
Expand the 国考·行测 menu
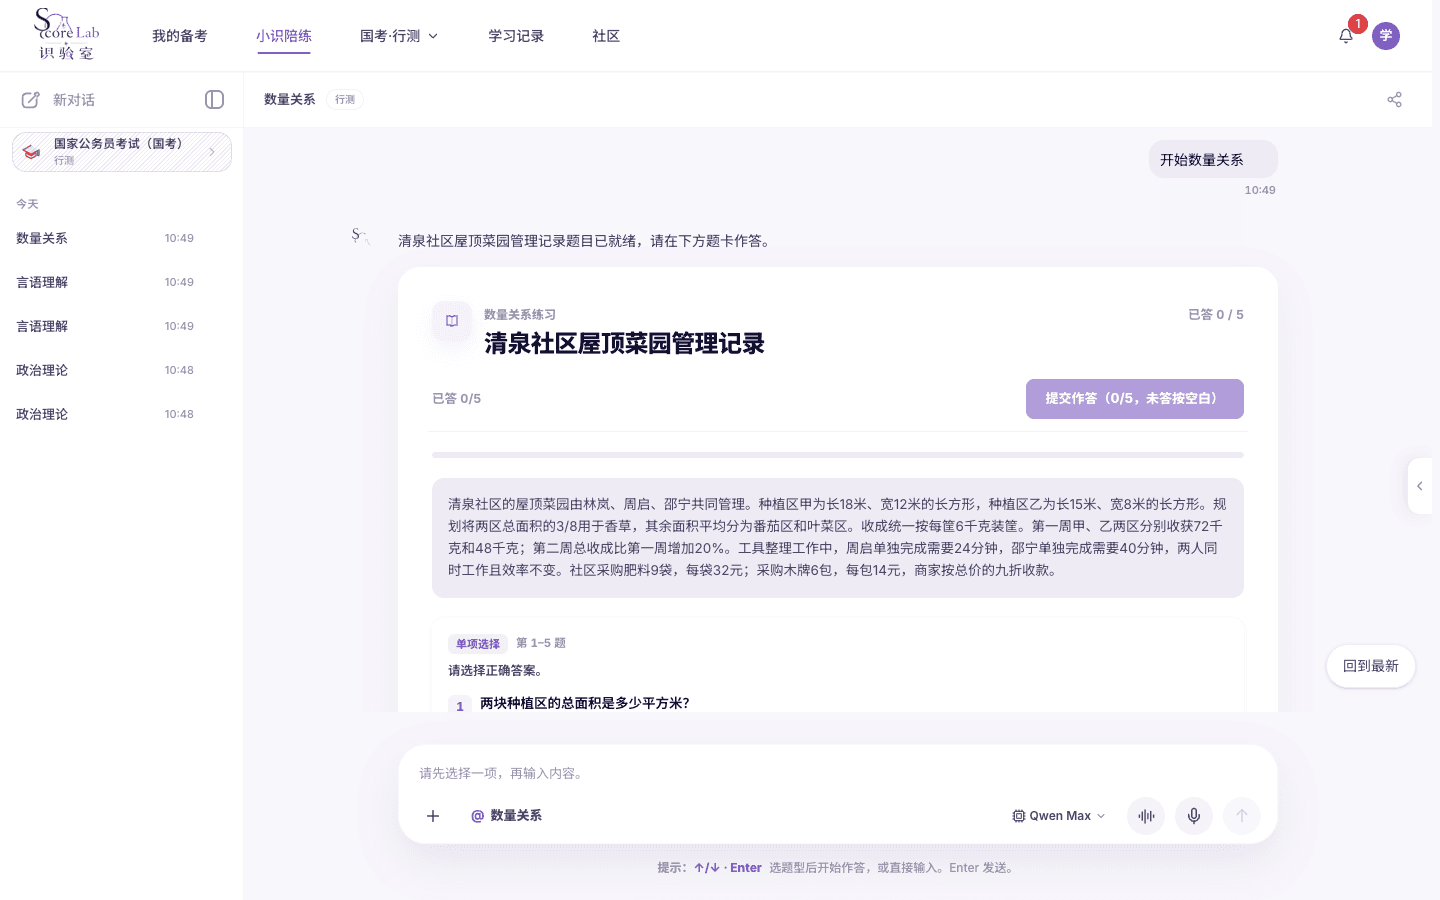click(x=399, y=36)
